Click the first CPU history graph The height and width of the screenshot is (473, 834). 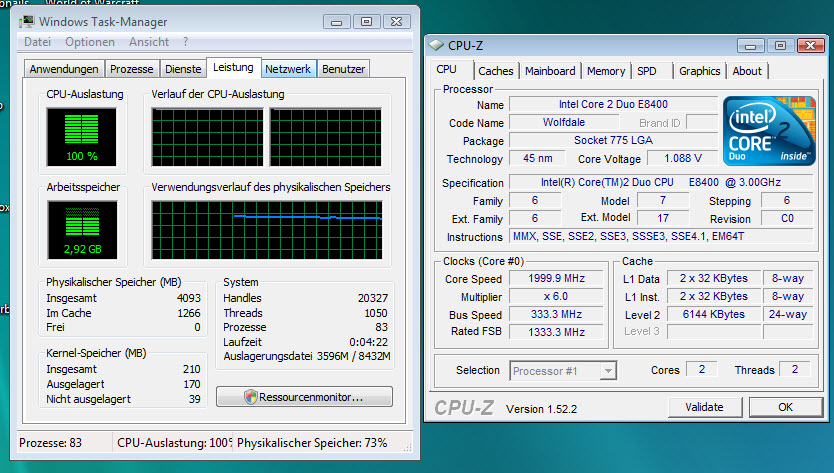click(x=207, y=137)
